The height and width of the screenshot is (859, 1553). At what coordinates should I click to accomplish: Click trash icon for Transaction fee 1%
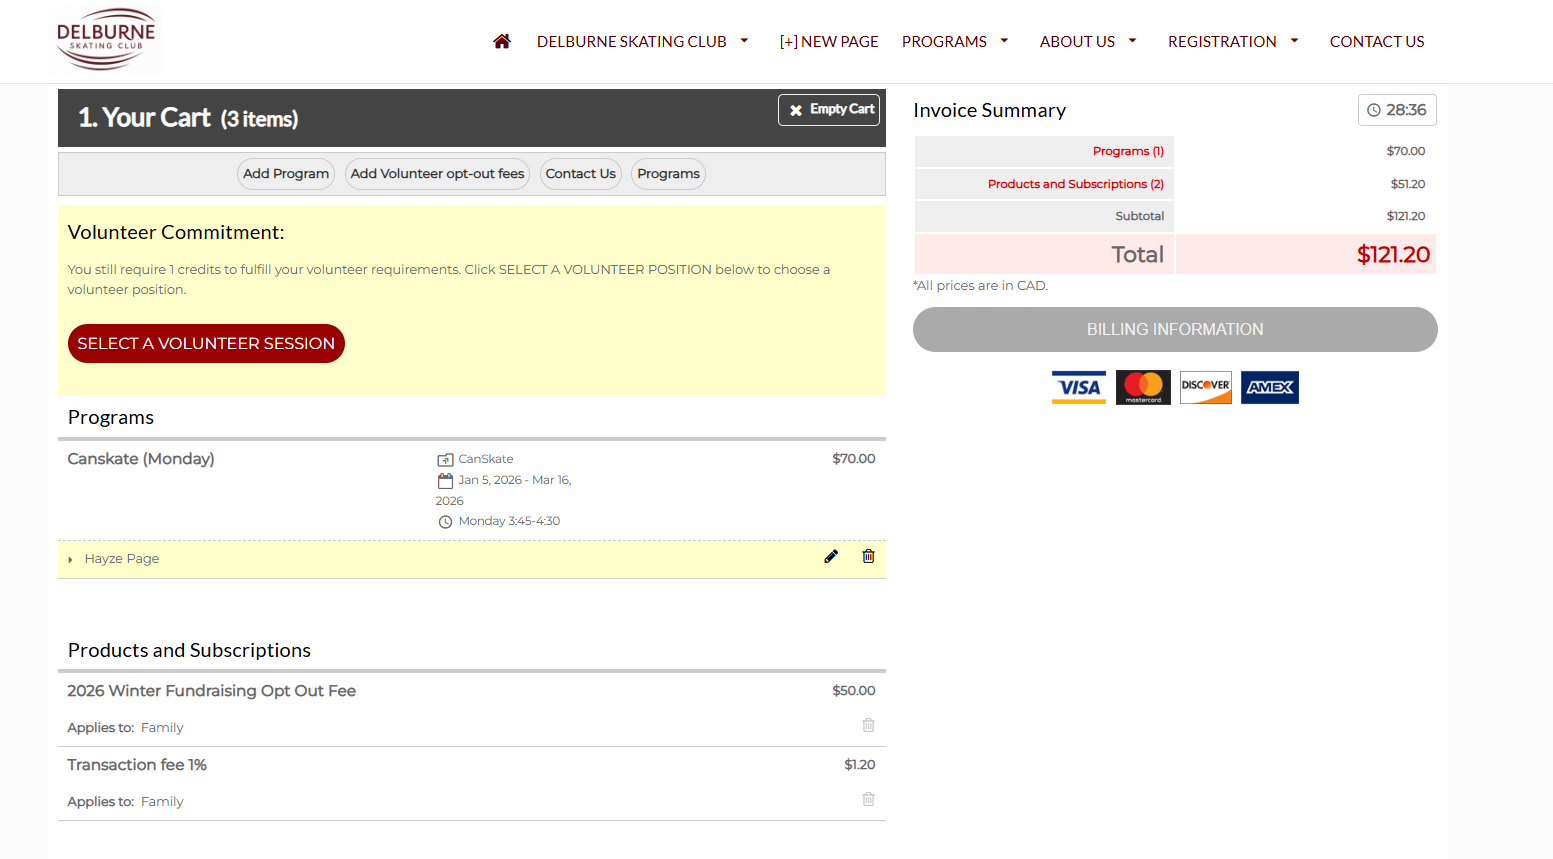click(868, 799)
